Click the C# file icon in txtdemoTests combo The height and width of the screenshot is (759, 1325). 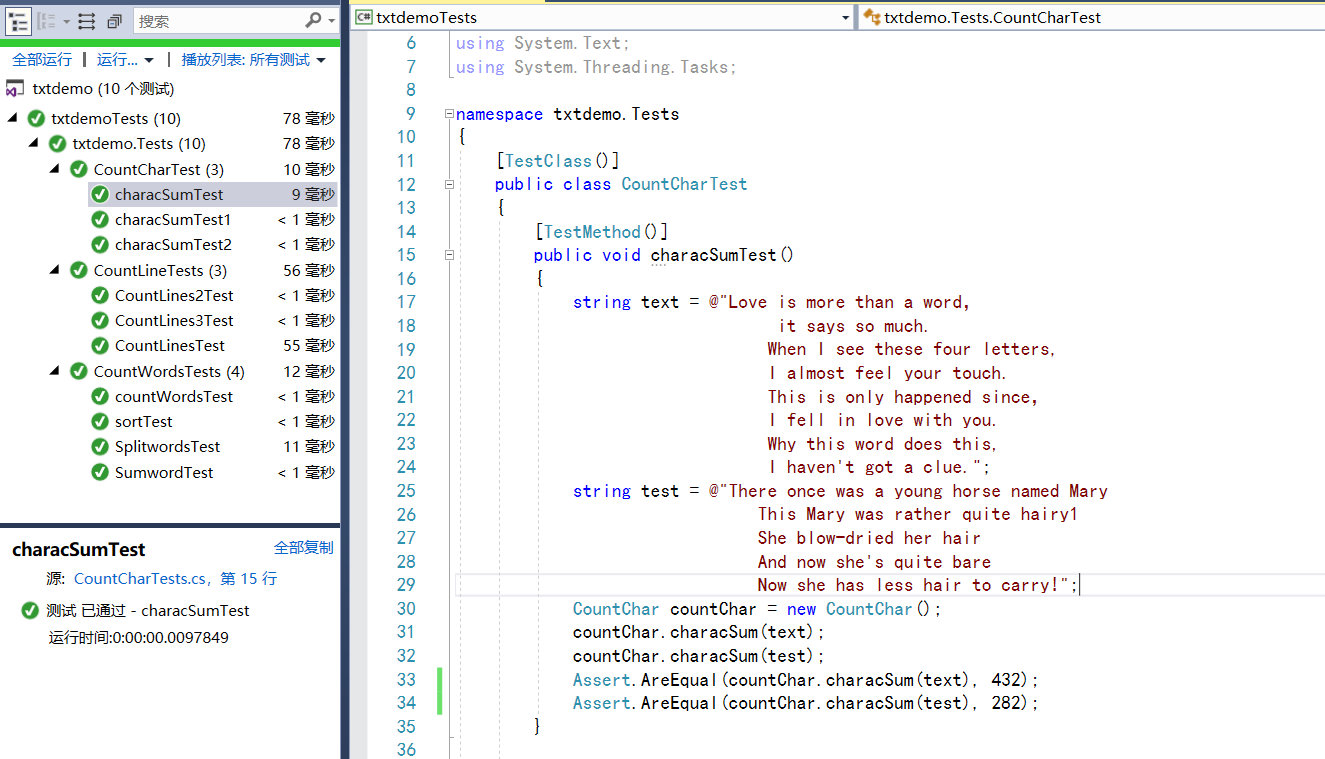364,17
